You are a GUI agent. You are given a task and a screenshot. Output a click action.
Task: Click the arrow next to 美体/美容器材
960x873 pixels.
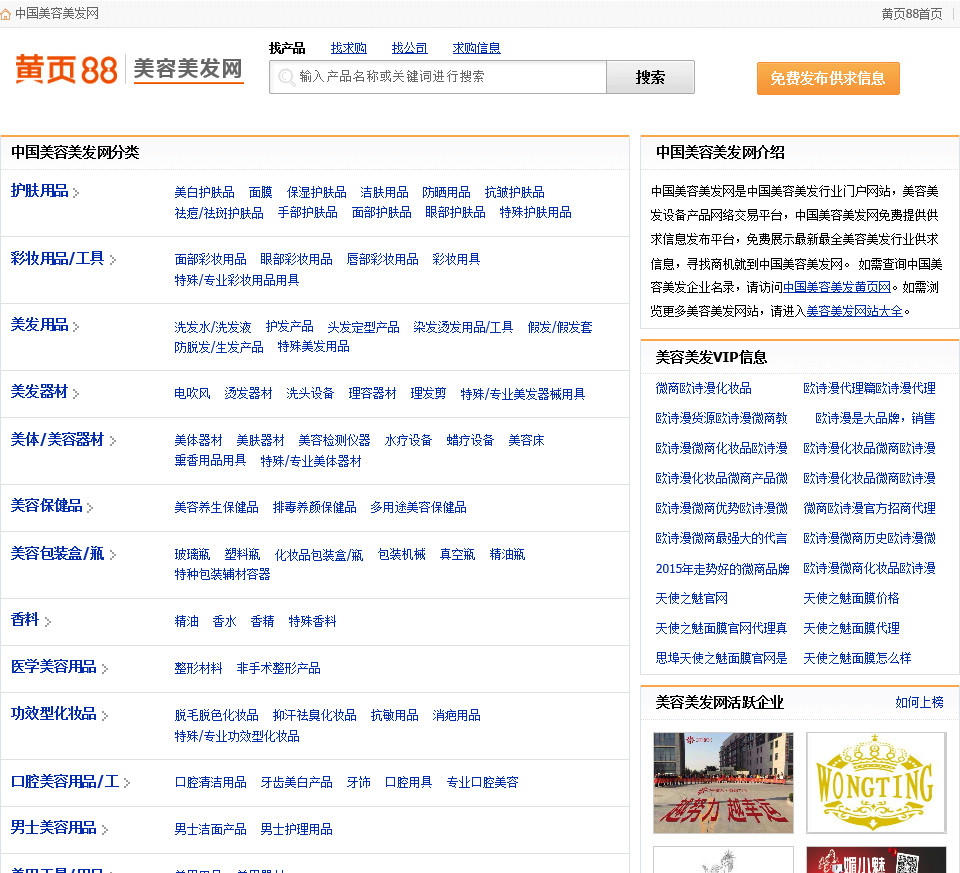[x=113, y=441]
